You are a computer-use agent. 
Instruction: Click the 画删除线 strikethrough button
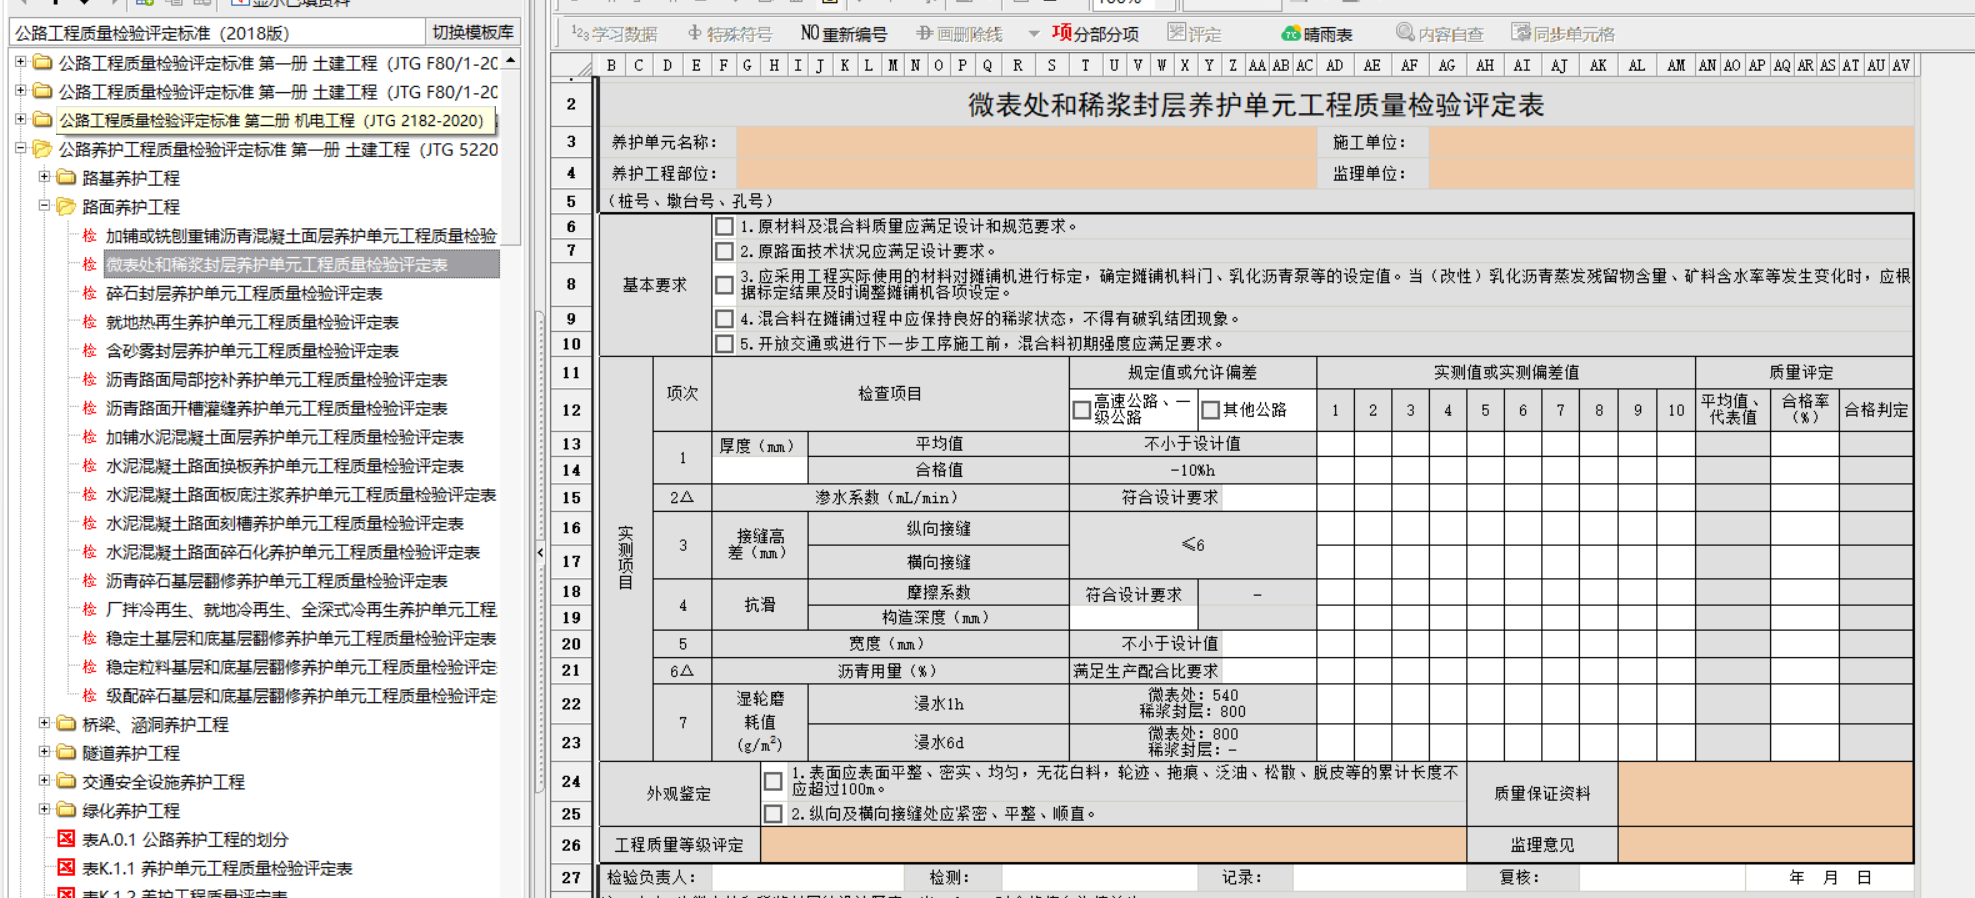coord(959,34)
